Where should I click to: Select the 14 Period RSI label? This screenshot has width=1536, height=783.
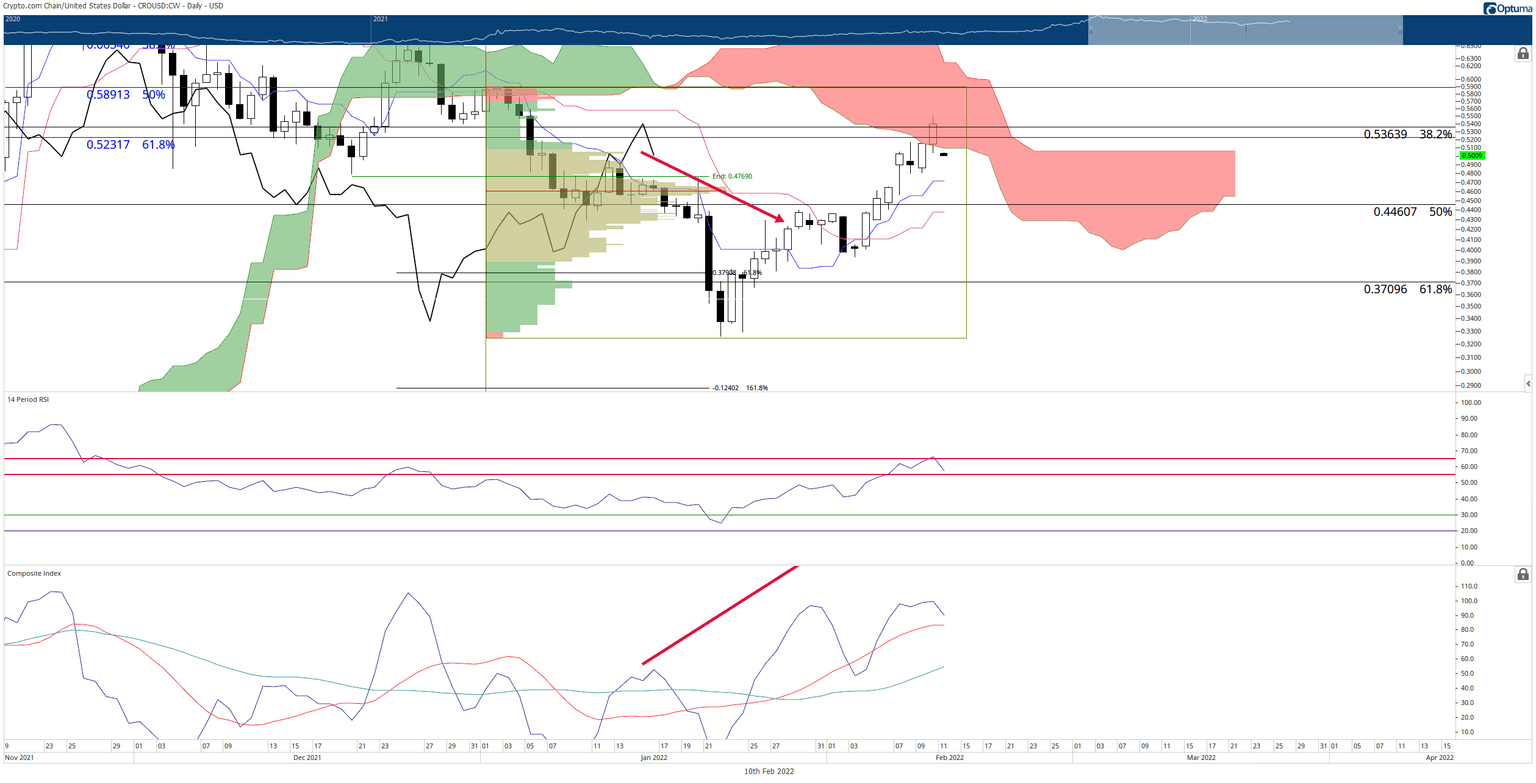click(x=28, y=400)
